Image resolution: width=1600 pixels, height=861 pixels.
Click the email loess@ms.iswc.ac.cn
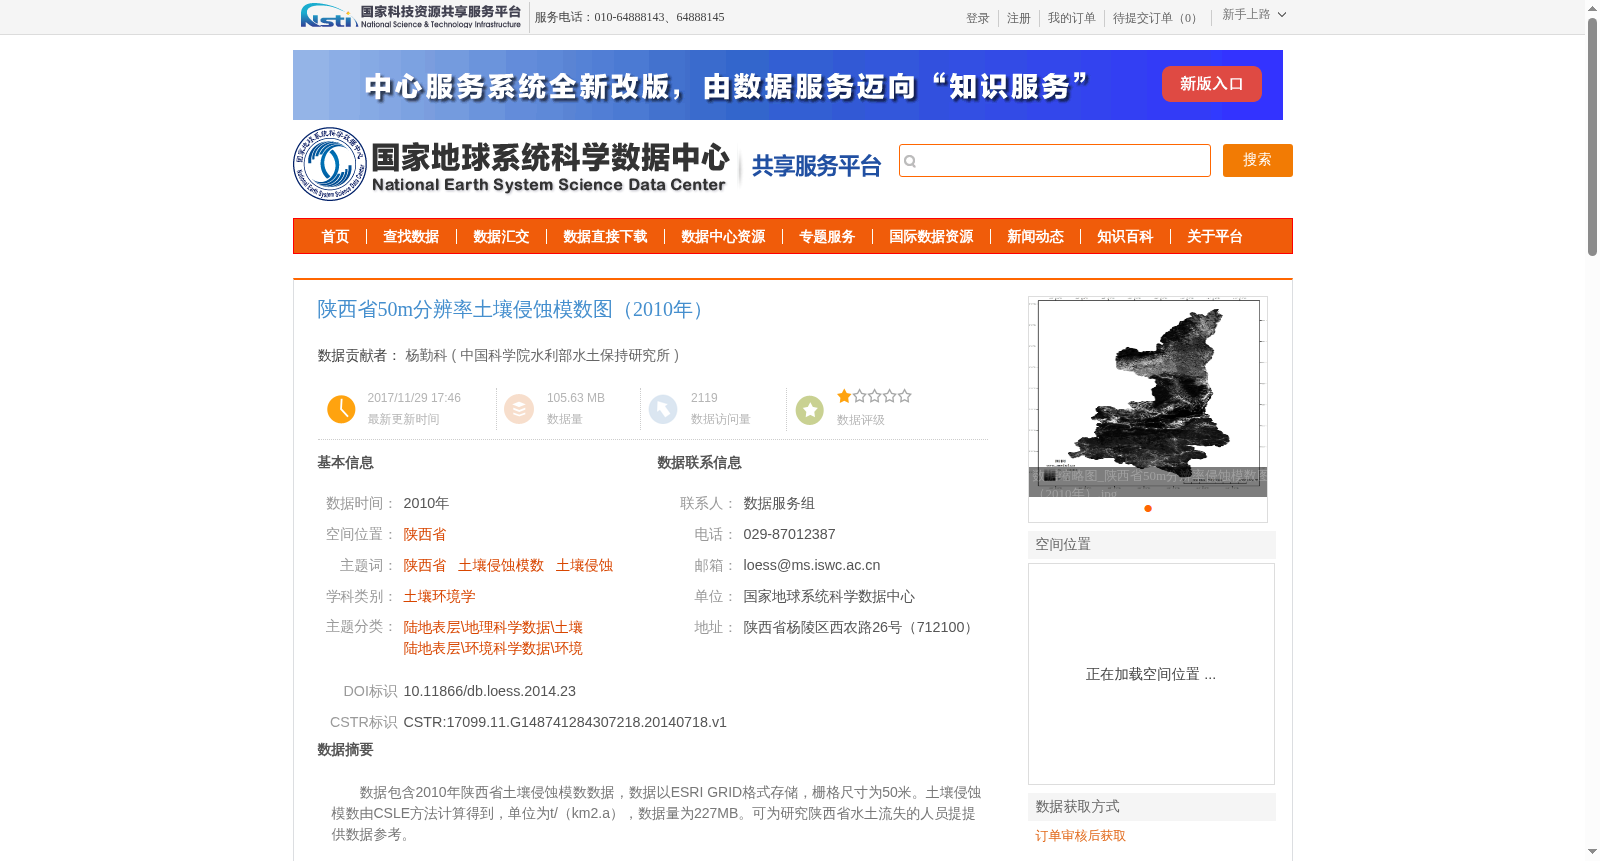pyautogui.click(x=812, y=565)
